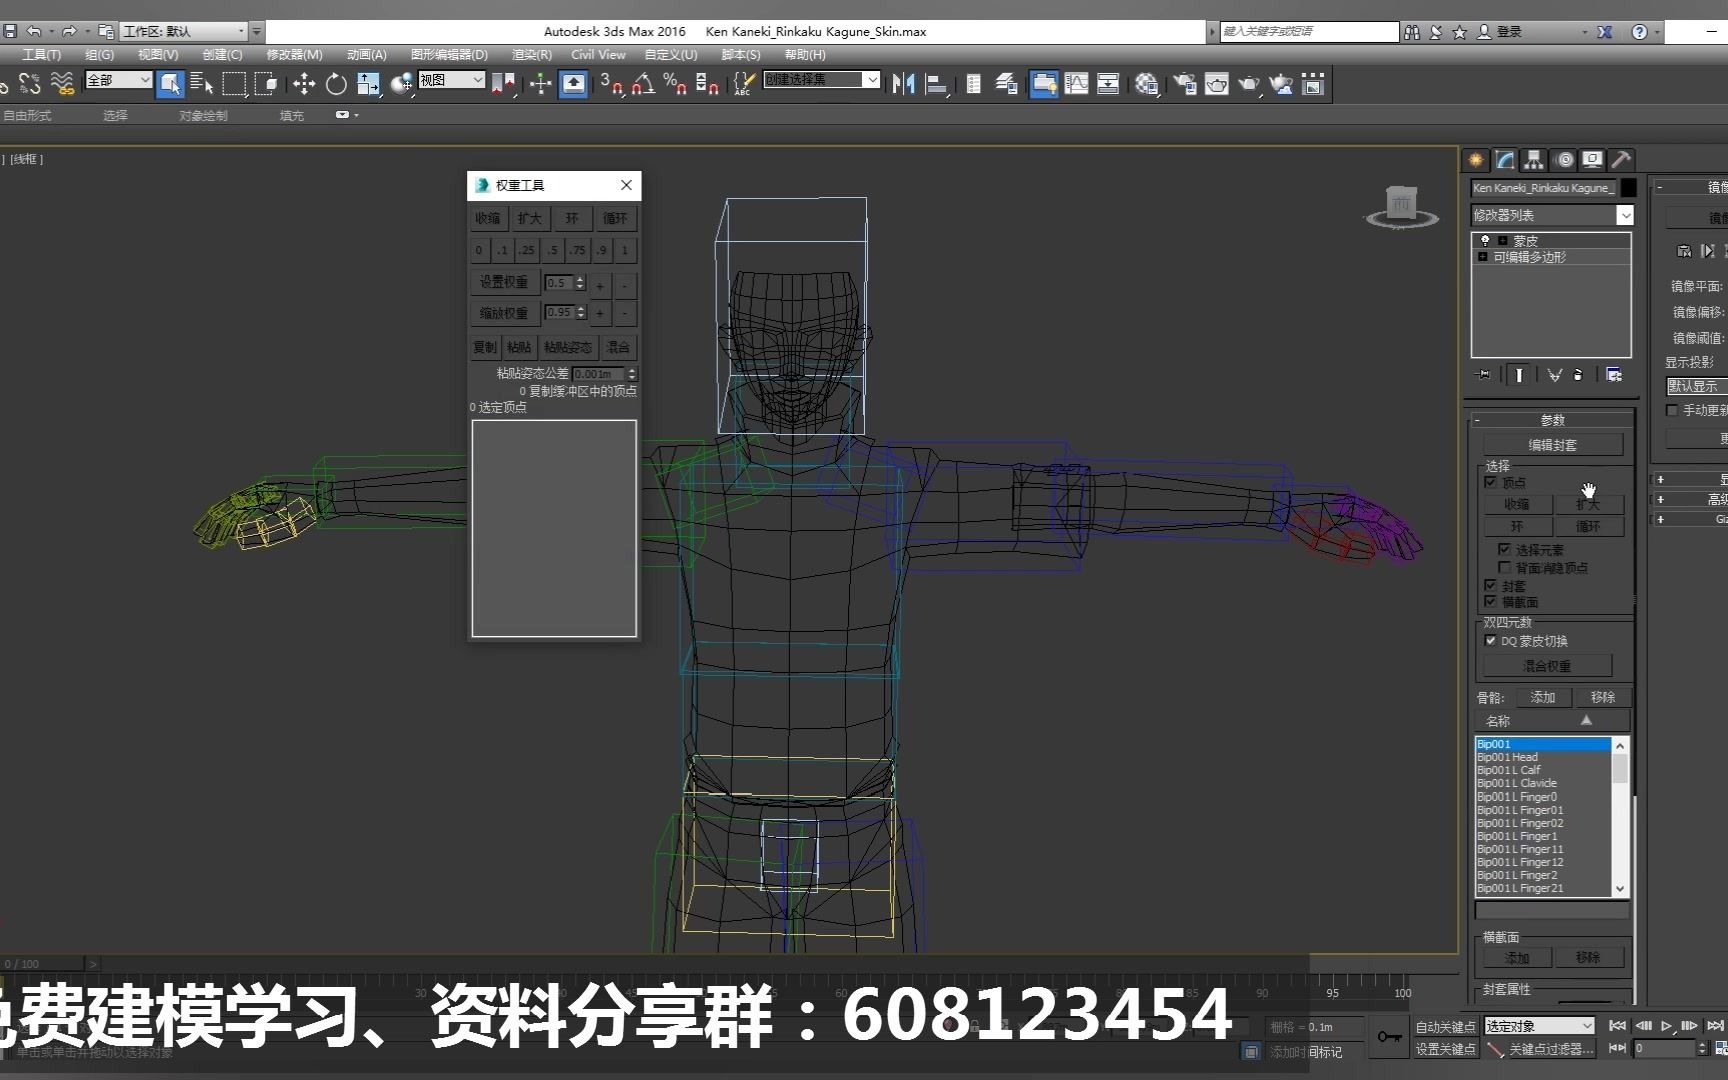This screenshot has width=1728, height=1080.
Task: Click the 编辑封套 button
Action: pos(1551,444)
